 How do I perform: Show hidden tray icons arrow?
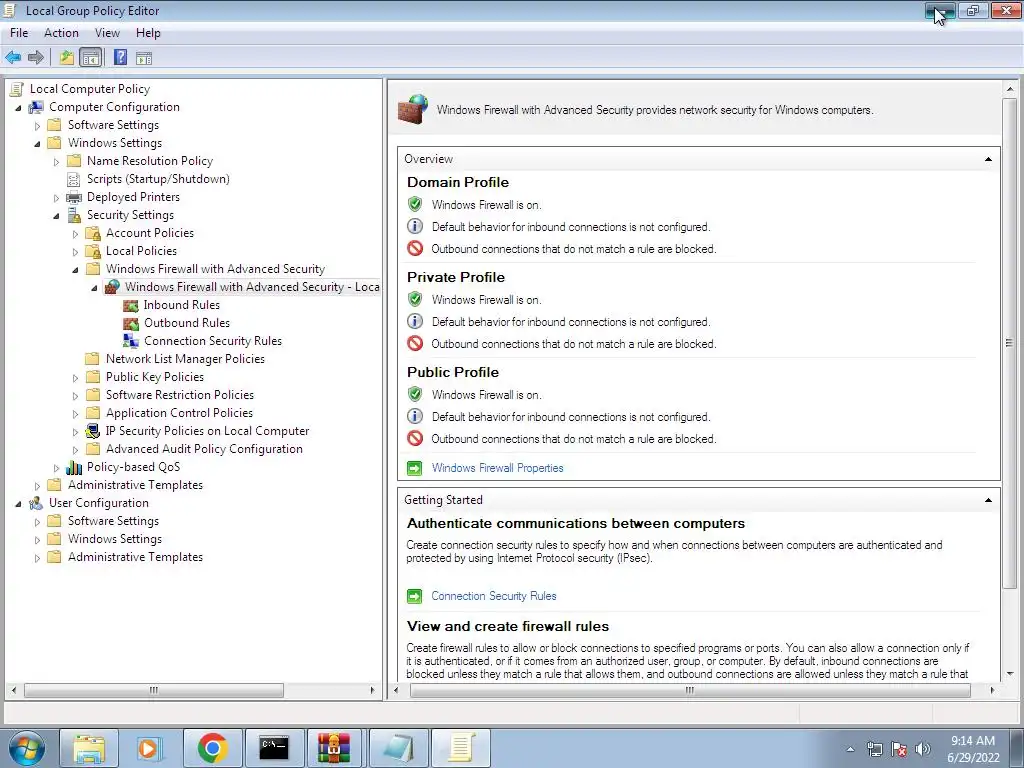(x=850, y=749)
